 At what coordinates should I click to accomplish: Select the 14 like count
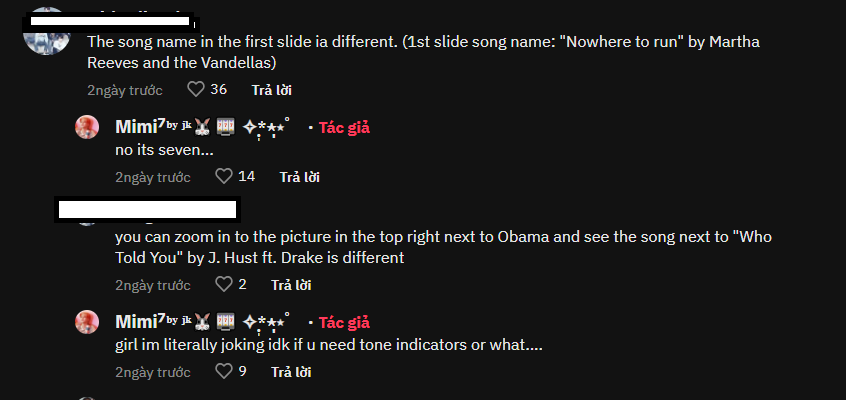246,177
